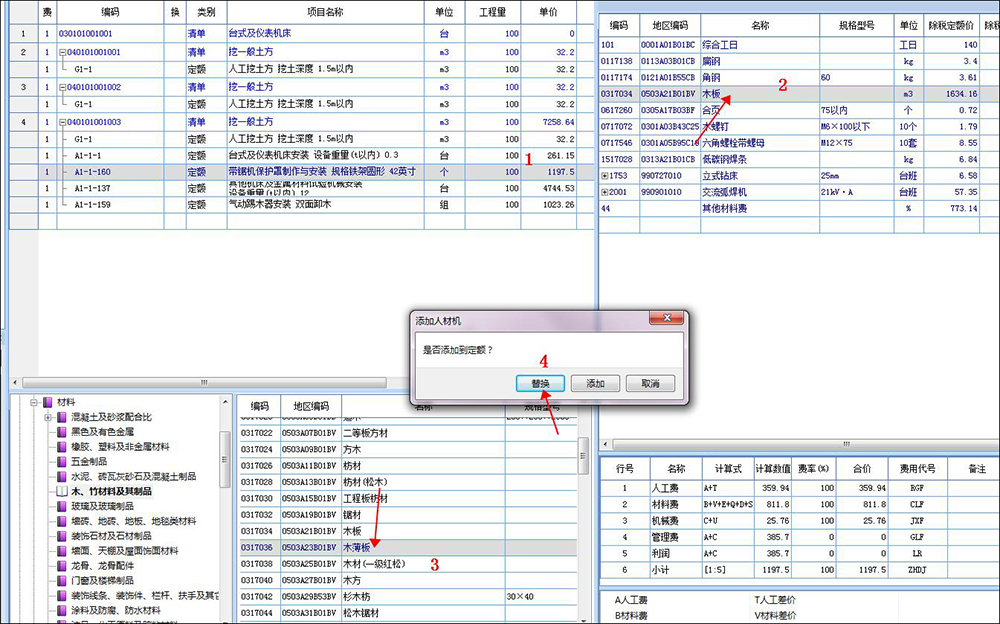This screenshot has height=624, width=1000.
Task: Click the book icon beside 龙骨、龙骨配件
Action: [x=62, y=566]
